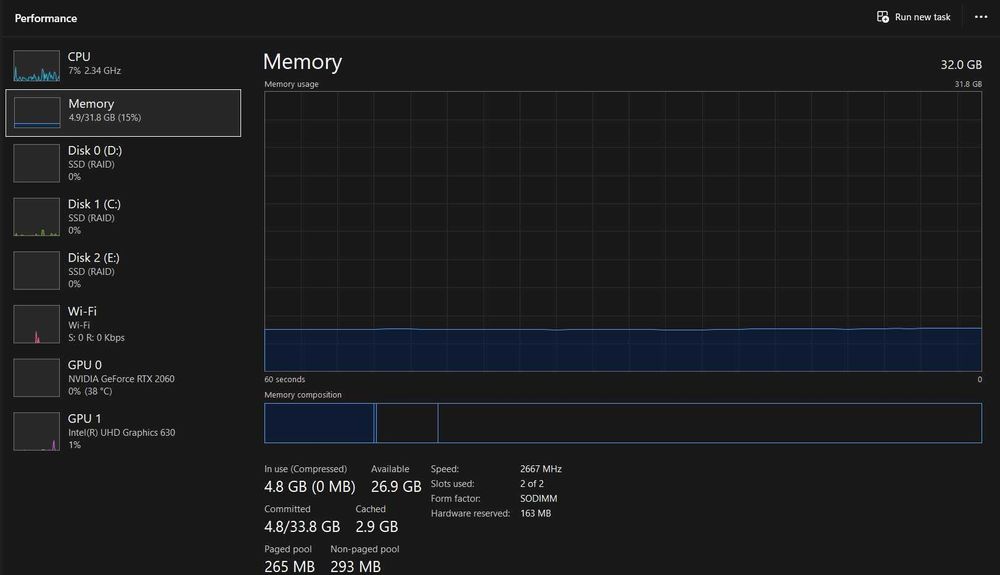Select Disk 1 (C:) graph thumbnail
The image size is (1000, 575).
37,217
